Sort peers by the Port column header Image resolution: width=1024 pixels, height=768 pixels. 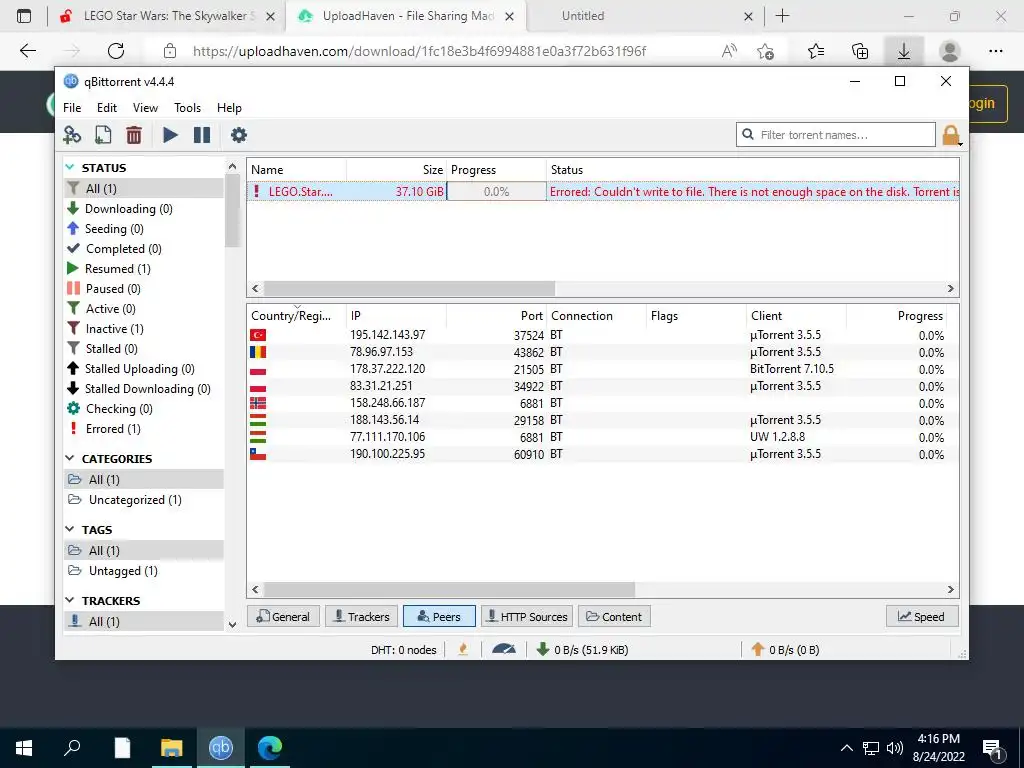coord(496,316)
